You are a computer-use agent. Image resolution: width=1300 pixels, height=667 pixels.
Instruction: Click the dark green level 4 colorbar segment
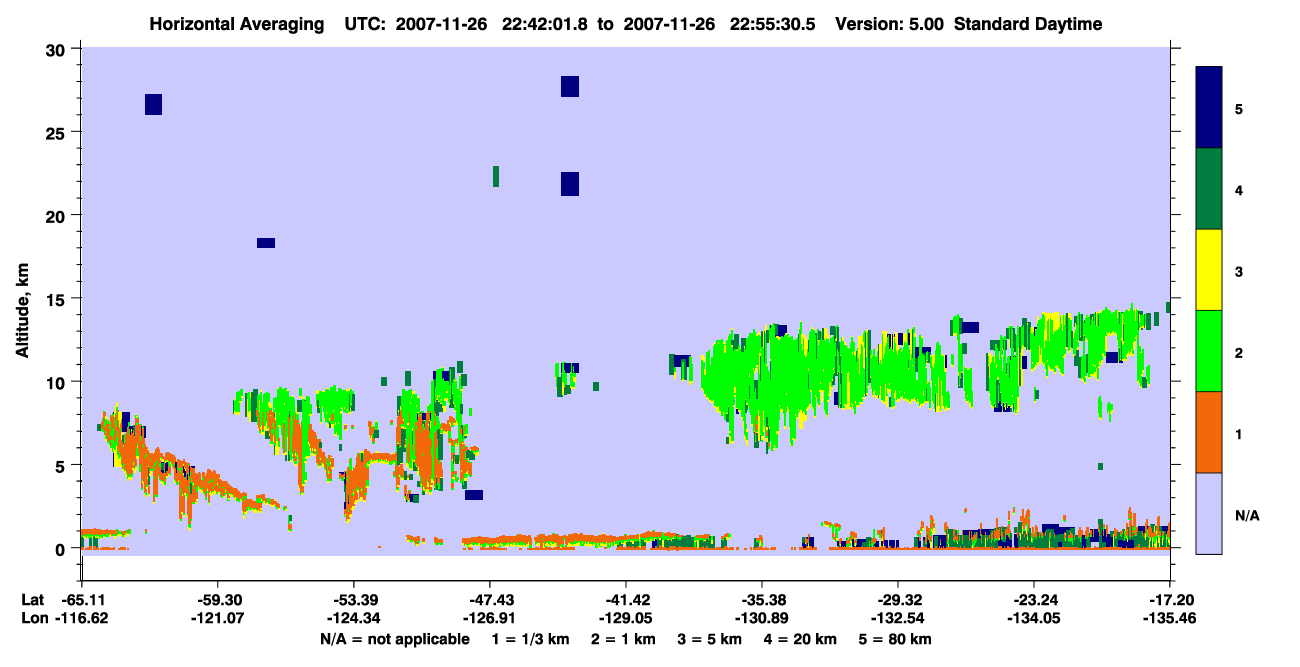(x=1209, y=189)
